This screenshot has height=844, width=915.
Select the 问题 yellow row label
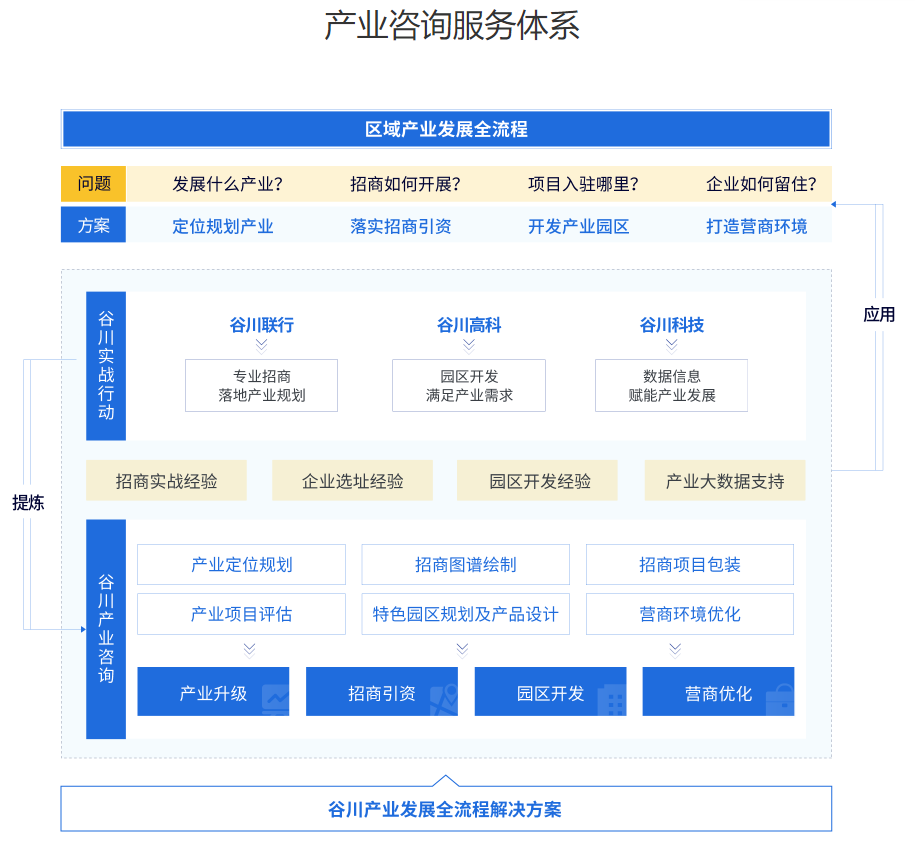[x=94, y=184]
